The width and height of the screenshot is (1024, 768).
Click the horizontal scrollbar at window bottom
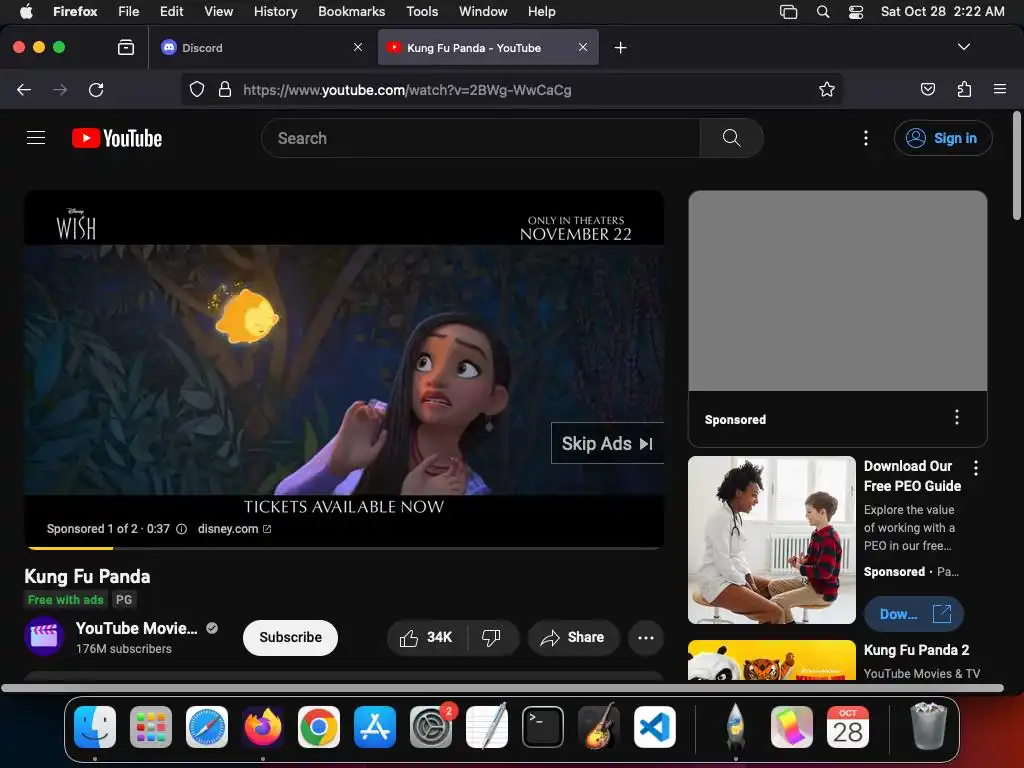(x=502, y=688)
